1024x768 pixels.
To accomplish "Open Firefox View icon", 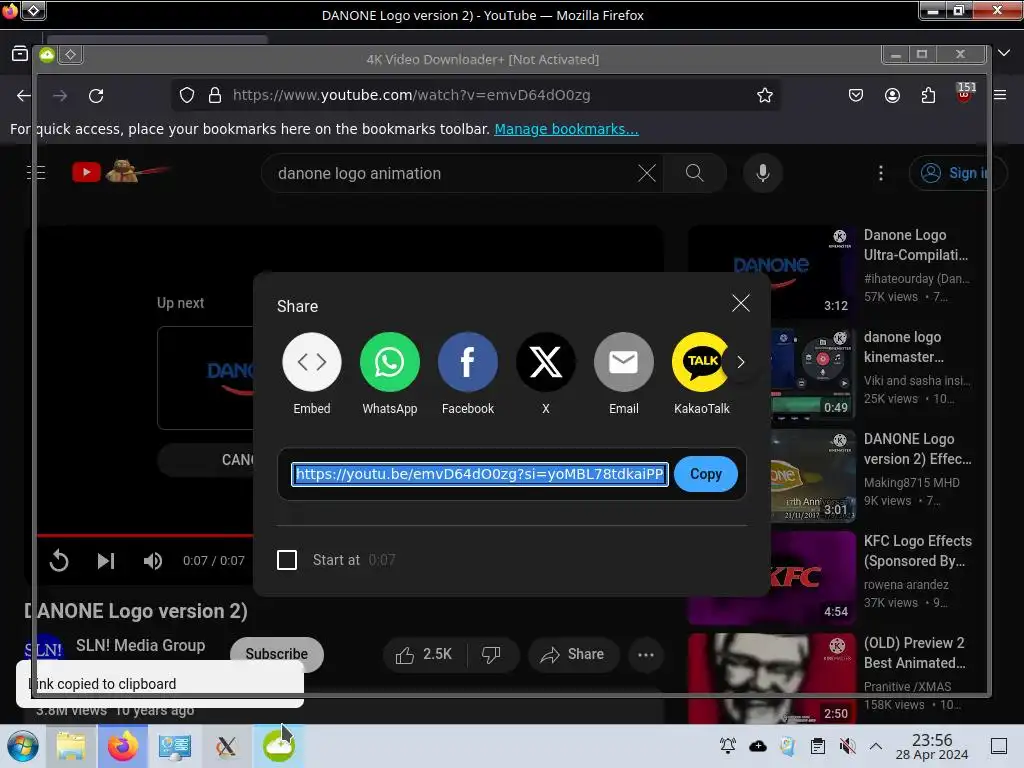I will 20,54.
